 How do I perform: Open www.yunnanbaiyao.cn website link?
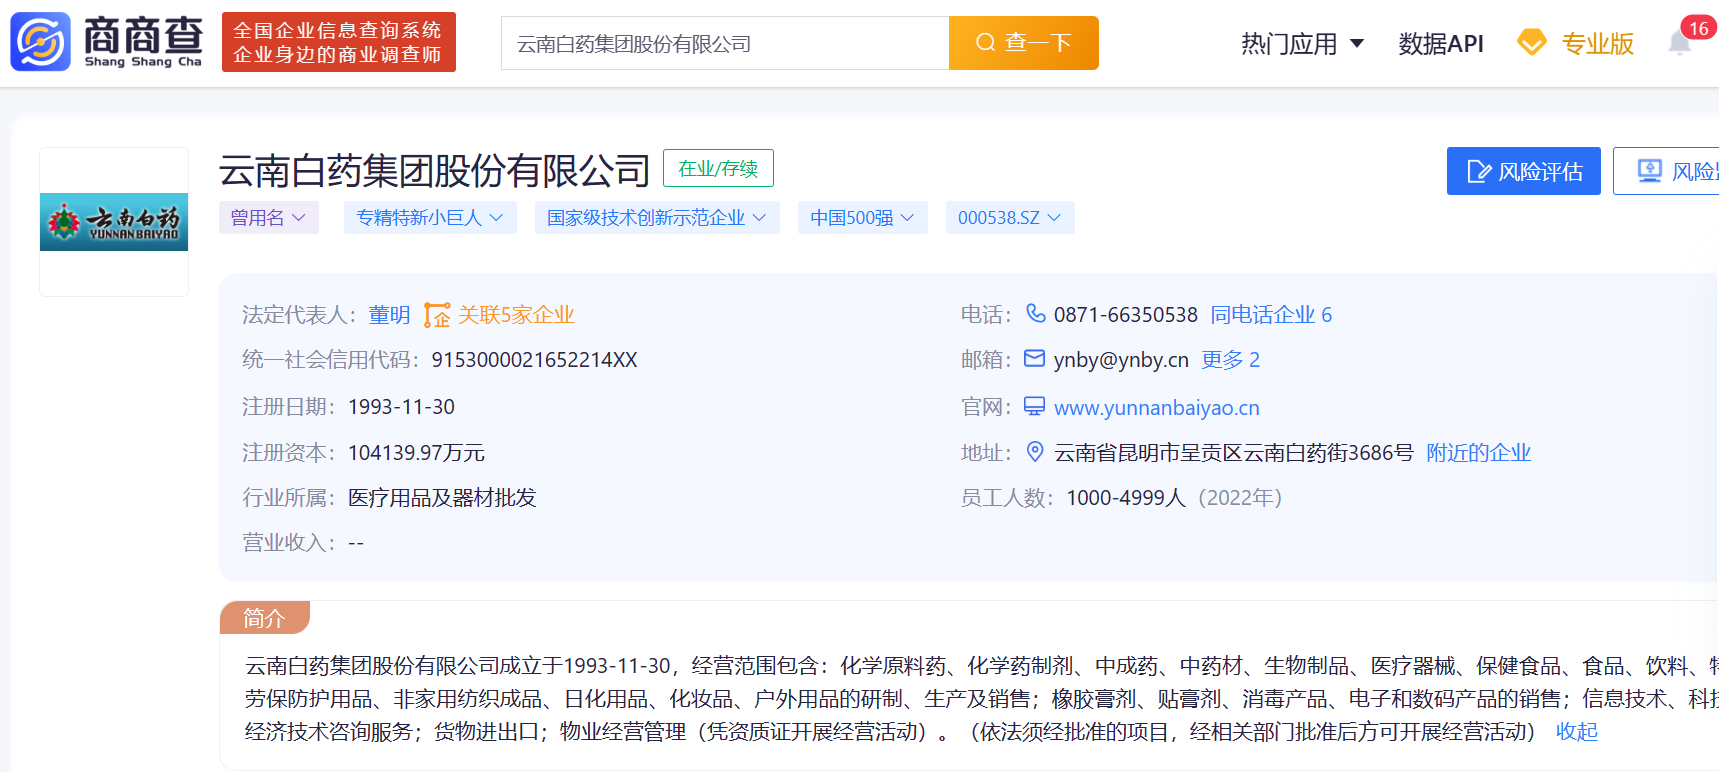coord(1157,407)
